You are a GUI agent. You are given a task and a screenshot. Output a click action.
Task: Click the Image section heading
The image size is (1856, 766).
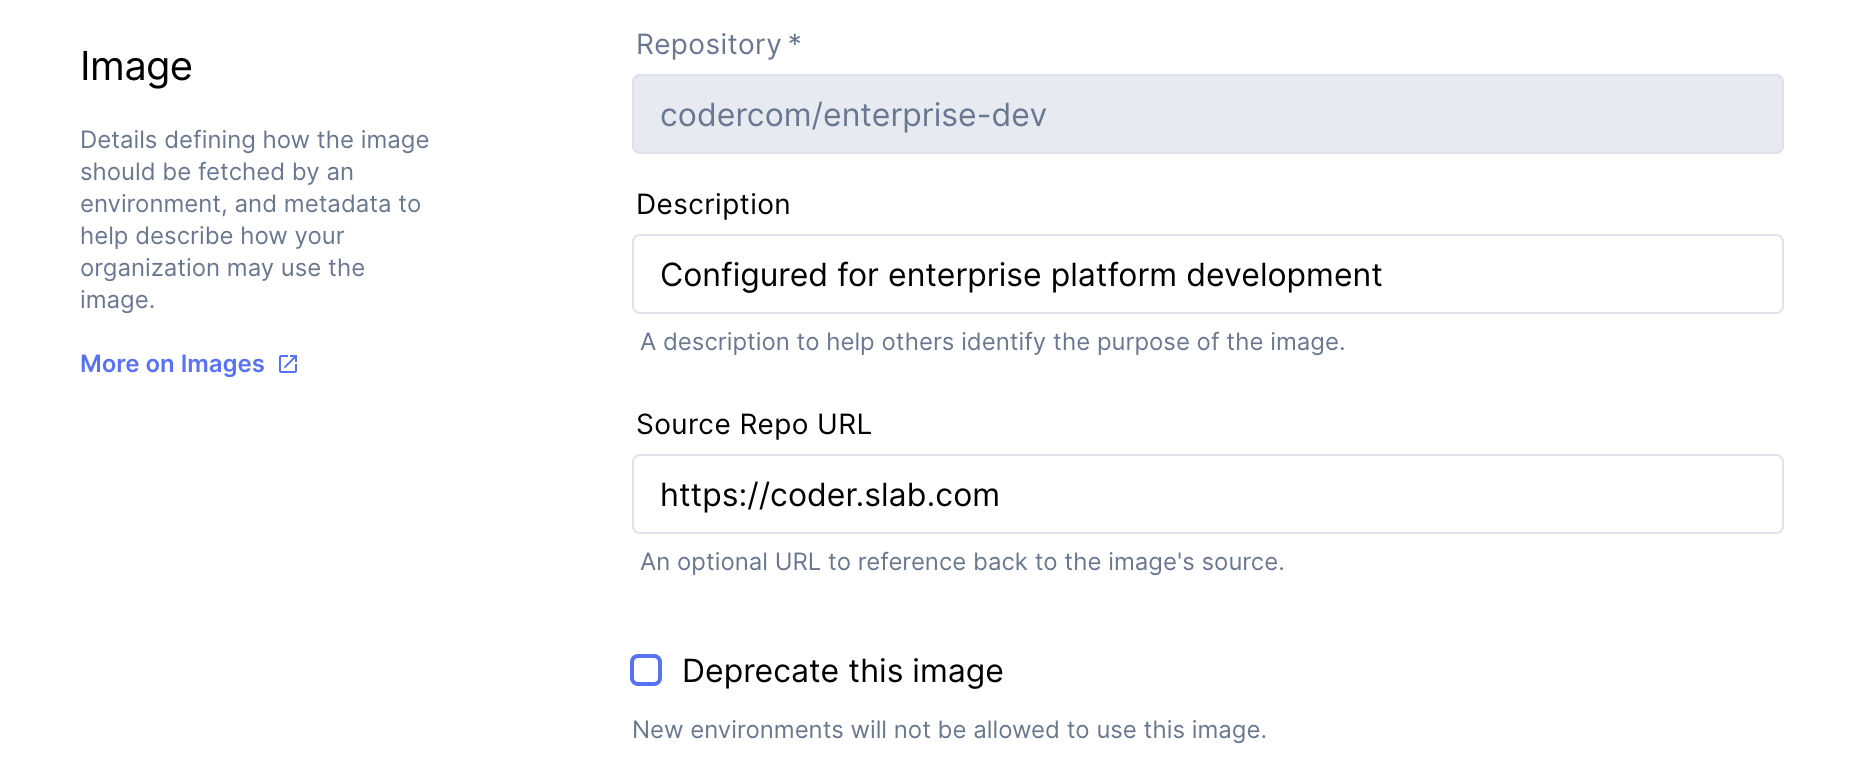pyautogui.click(x=136, y=67)
